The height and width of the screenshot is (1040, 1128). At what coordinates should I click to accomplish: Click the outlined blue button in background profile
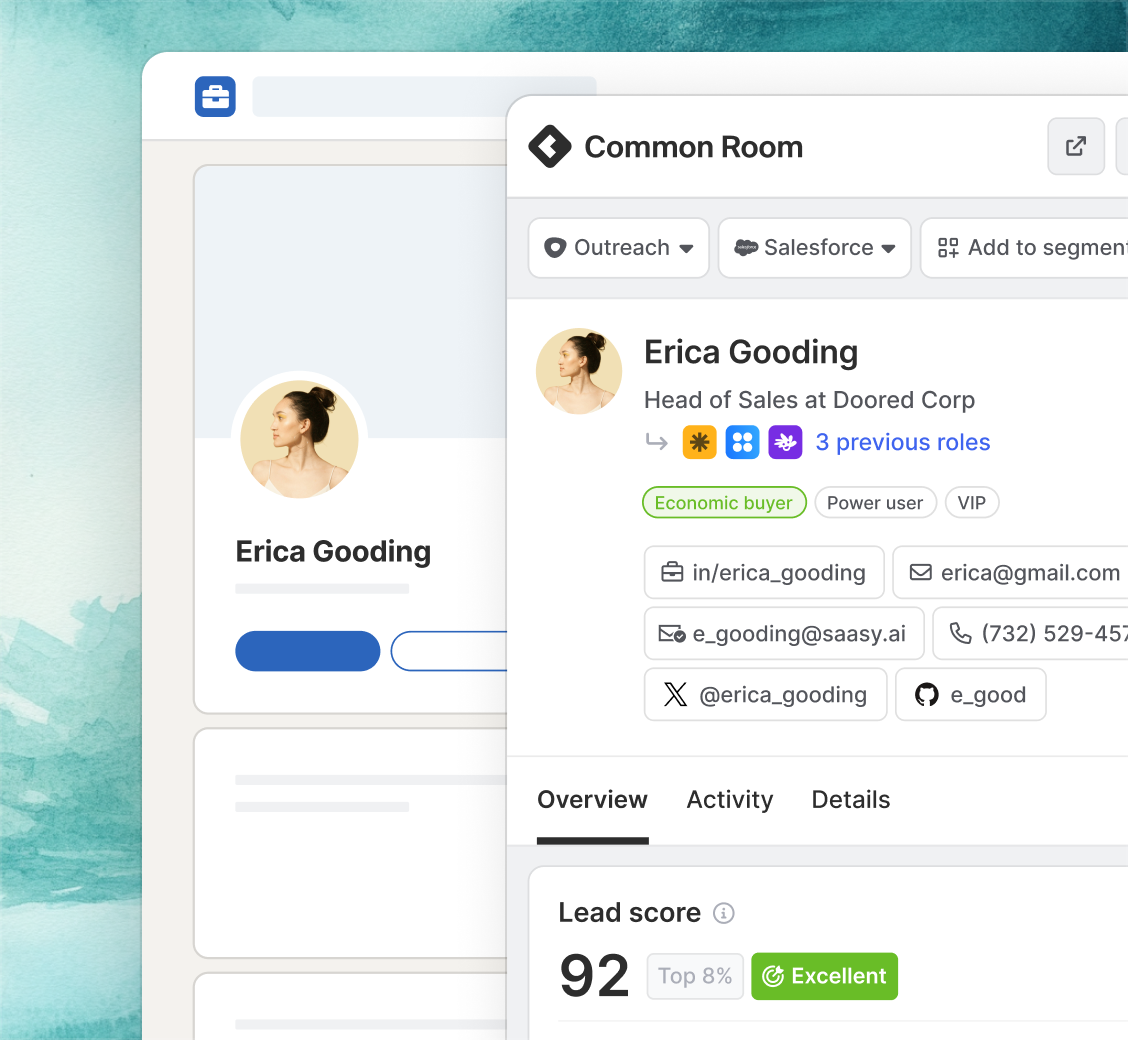pos(450,651)
